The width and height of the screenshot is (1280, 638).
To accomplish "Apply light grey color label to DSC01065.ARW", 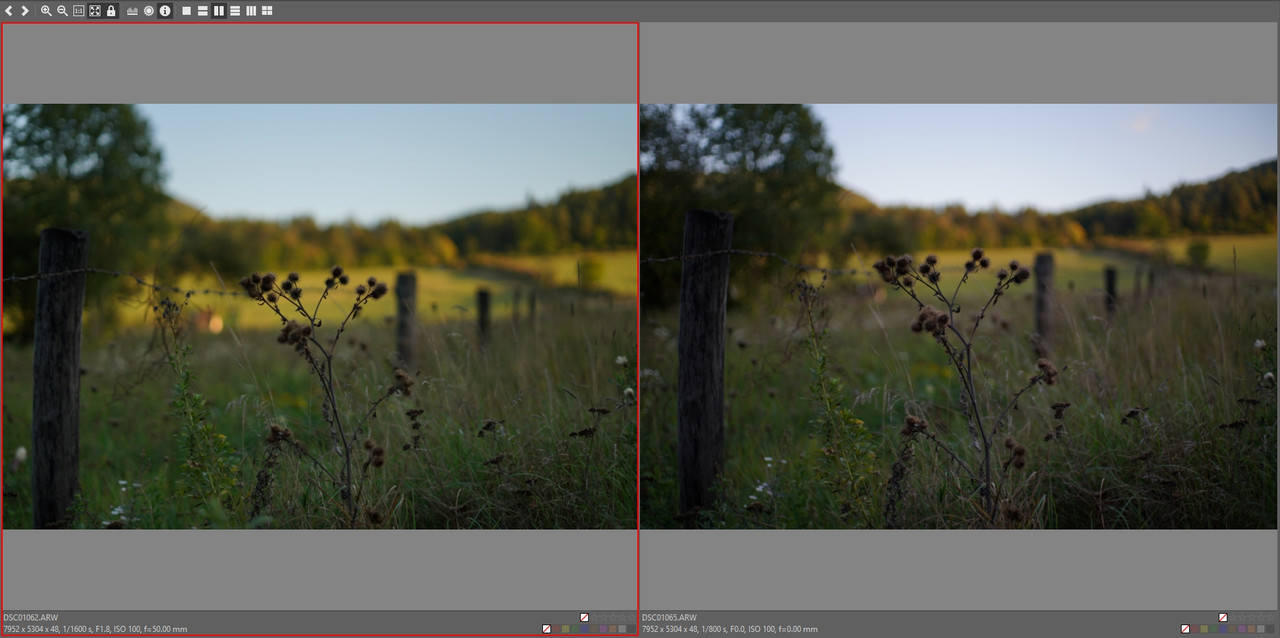I will point(1261,629).
